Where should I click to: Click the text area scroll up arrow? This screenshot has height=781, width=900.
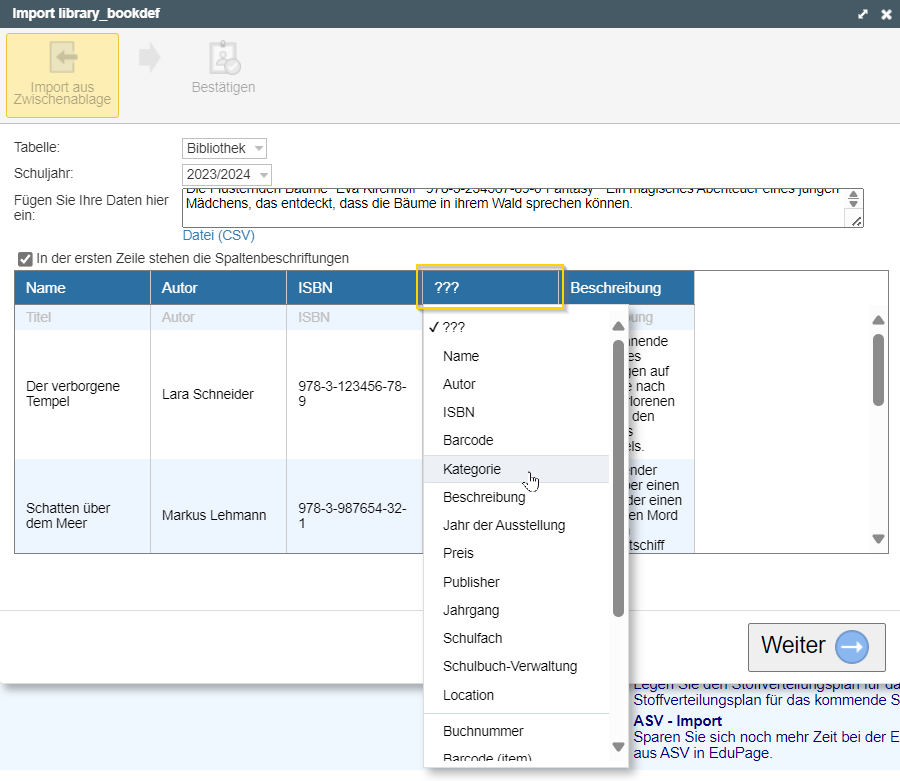[854, 195]
